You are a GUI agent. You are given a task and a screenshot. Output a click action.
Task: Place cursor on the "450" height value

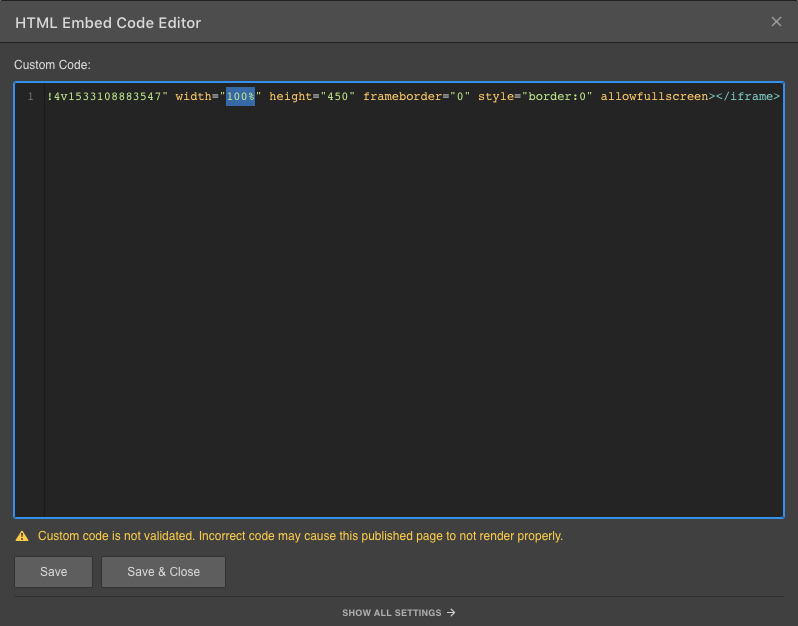point(338,97)
